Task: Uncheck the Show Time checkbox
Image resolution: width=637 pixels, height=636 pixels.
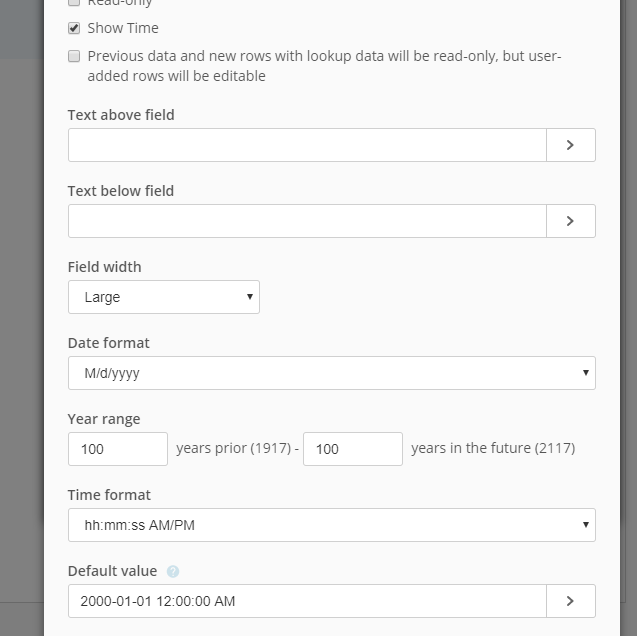Action: tap(74, 28)
